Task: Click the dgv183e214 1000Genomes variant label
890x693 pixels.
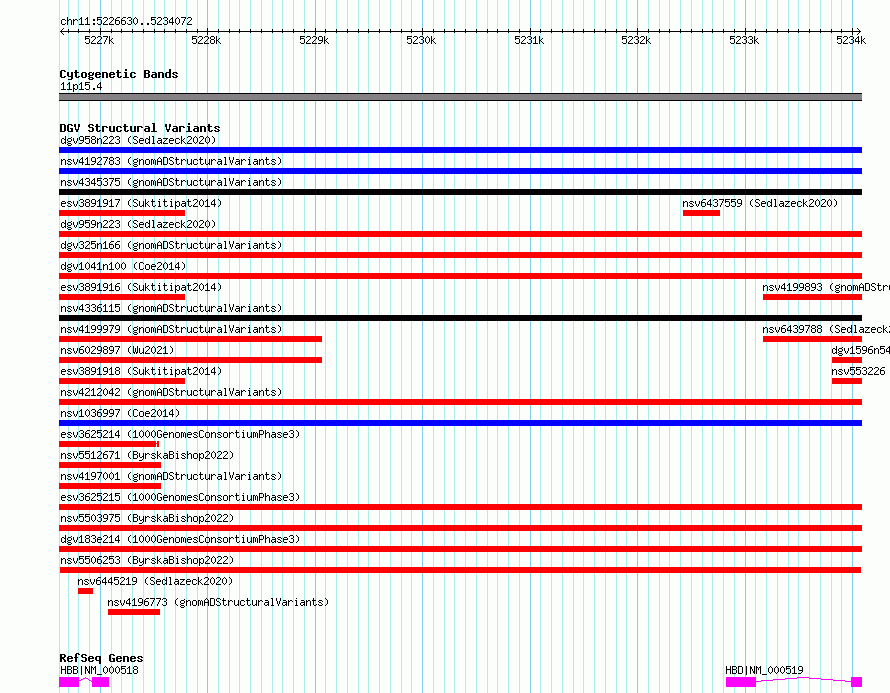Action: pos(180,539)
